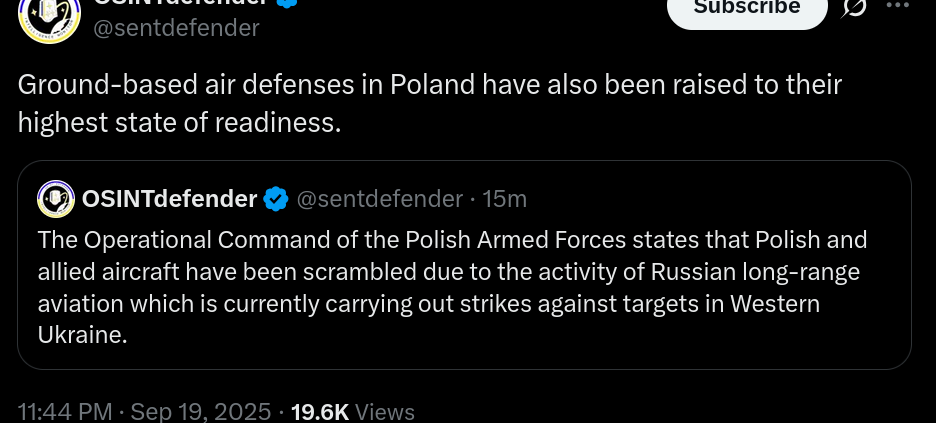View the 19.6K Views count details
Viewport: 936px width, 423px height.
click(x=352, y=412)
